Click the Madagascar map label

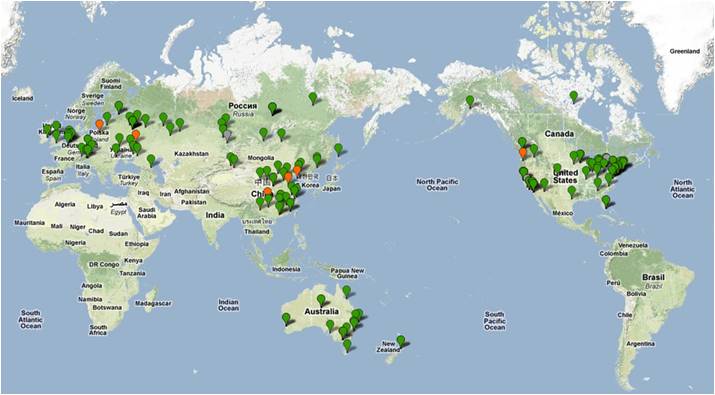pyautogui.click(x=153, y=303)
